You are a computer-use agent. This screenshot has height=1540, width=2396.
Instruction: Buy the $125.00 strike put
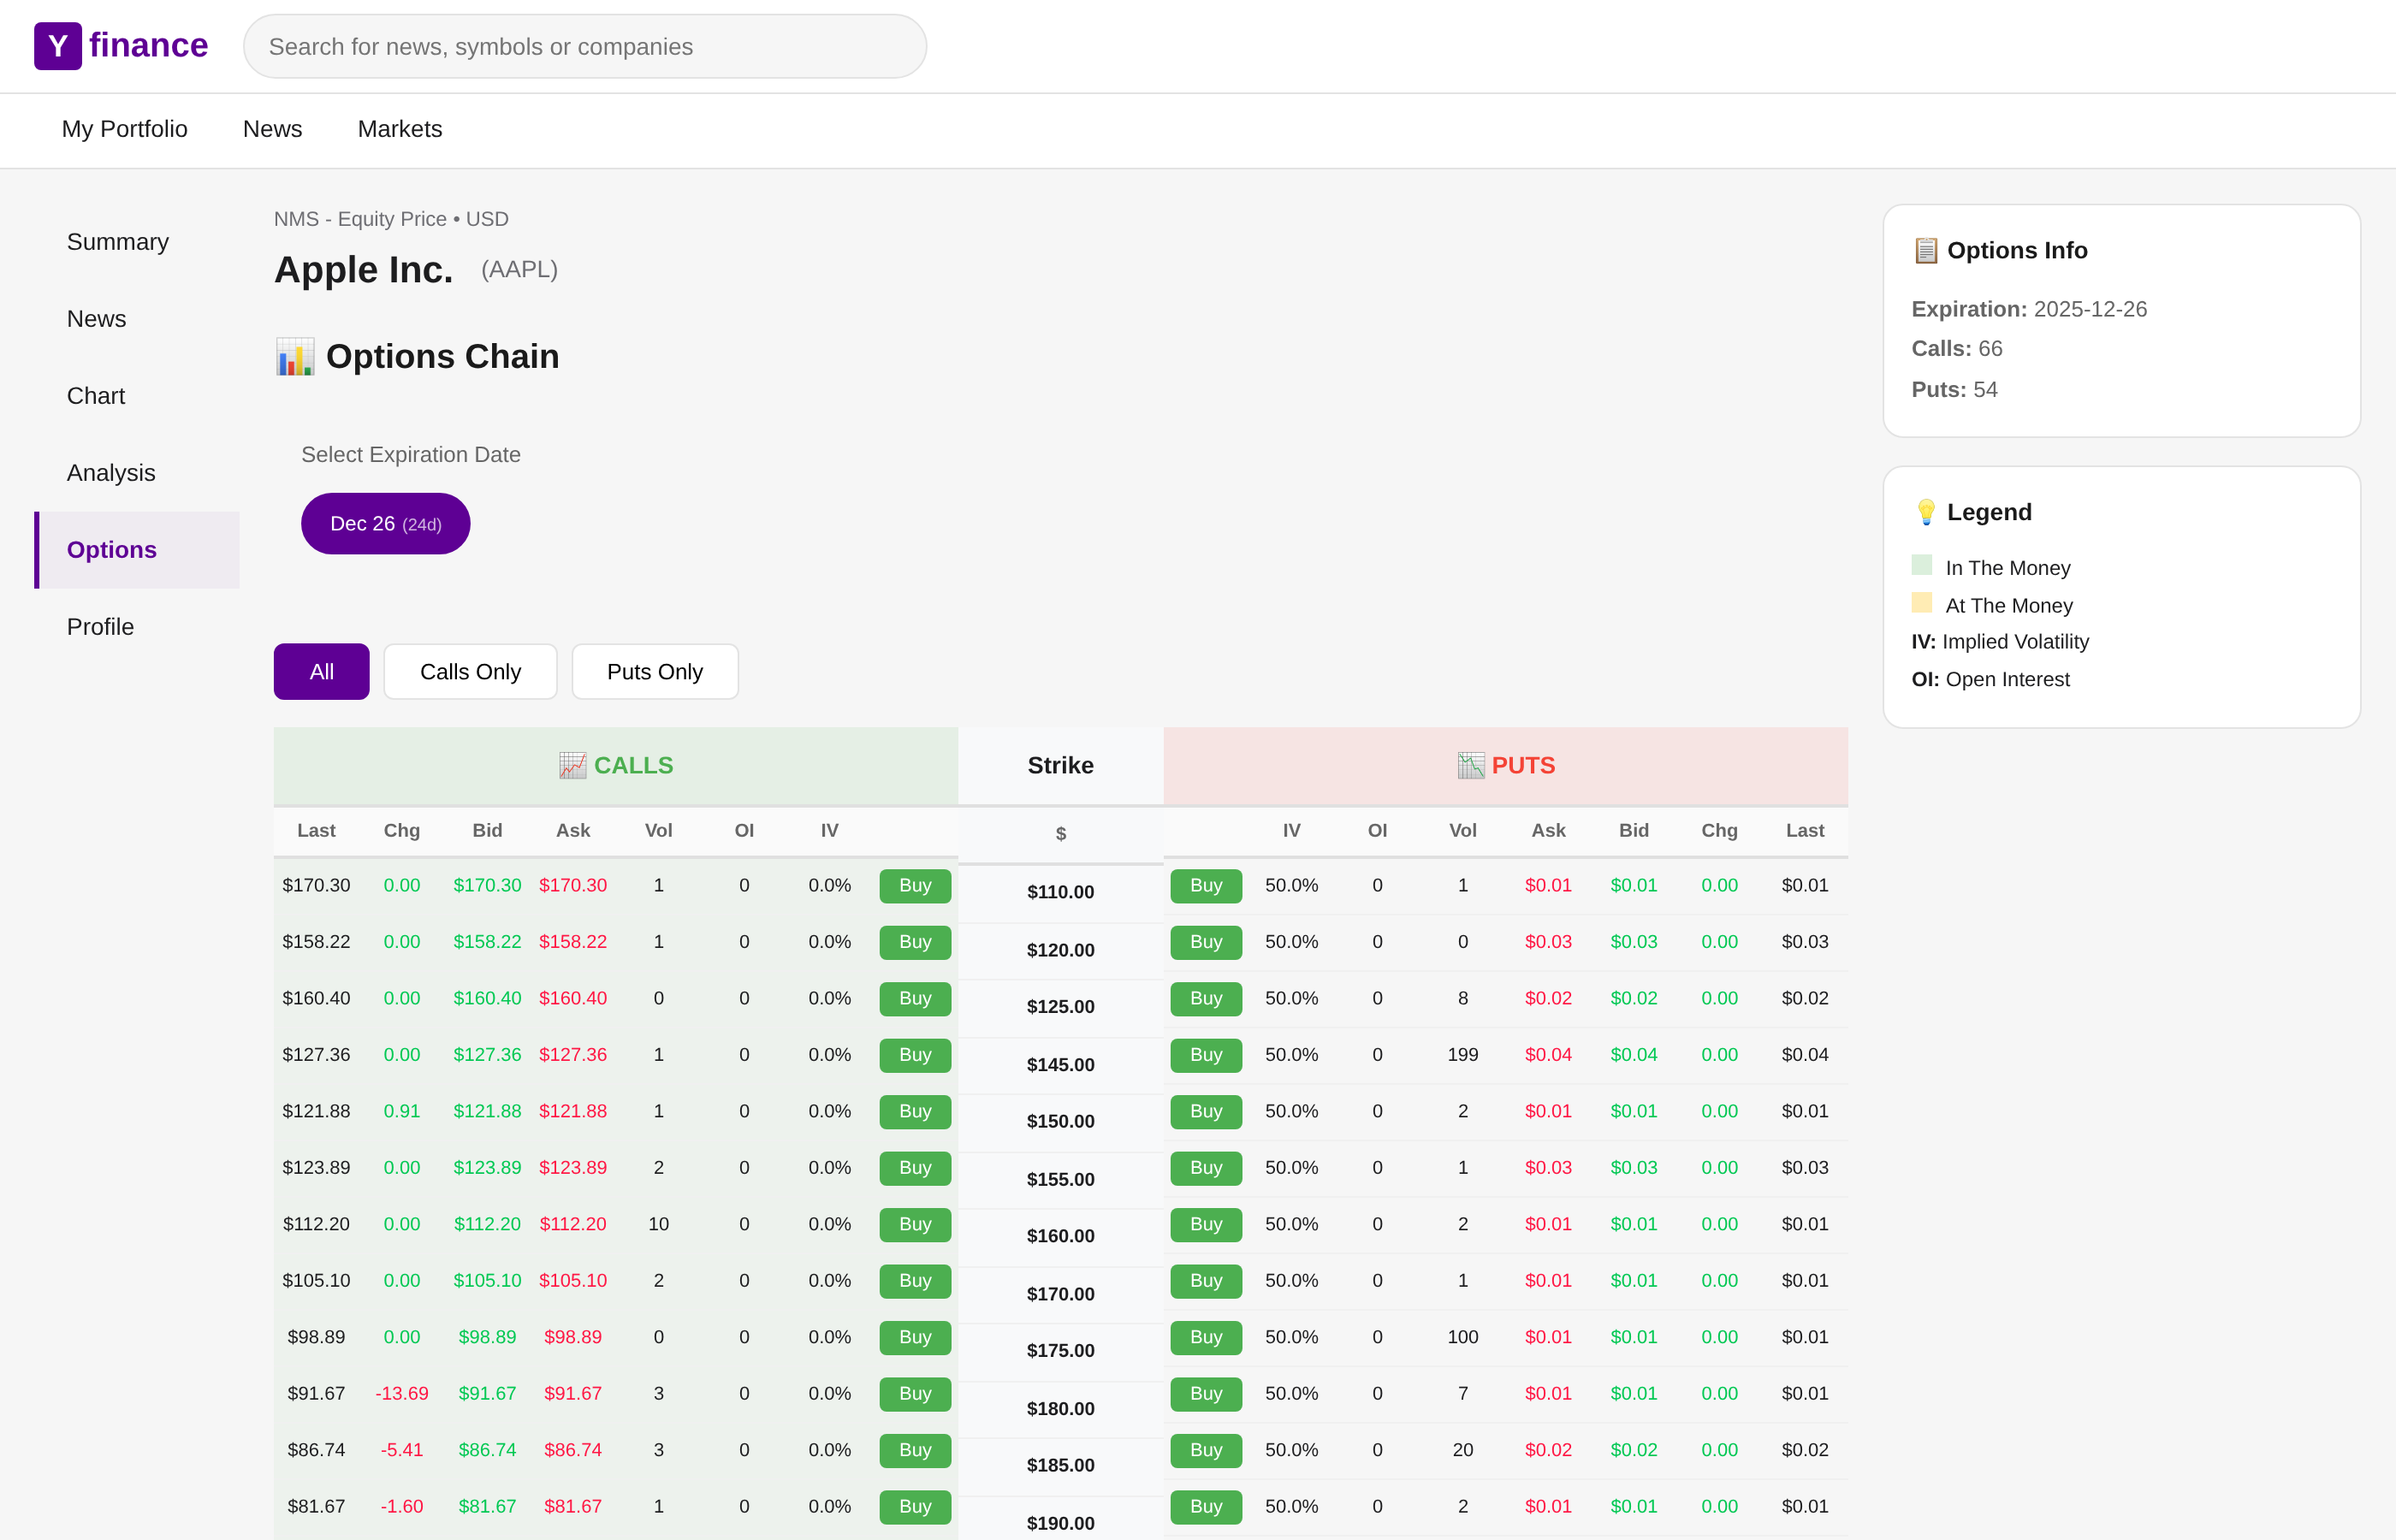pyautogui.click(x=1206, y=999)
